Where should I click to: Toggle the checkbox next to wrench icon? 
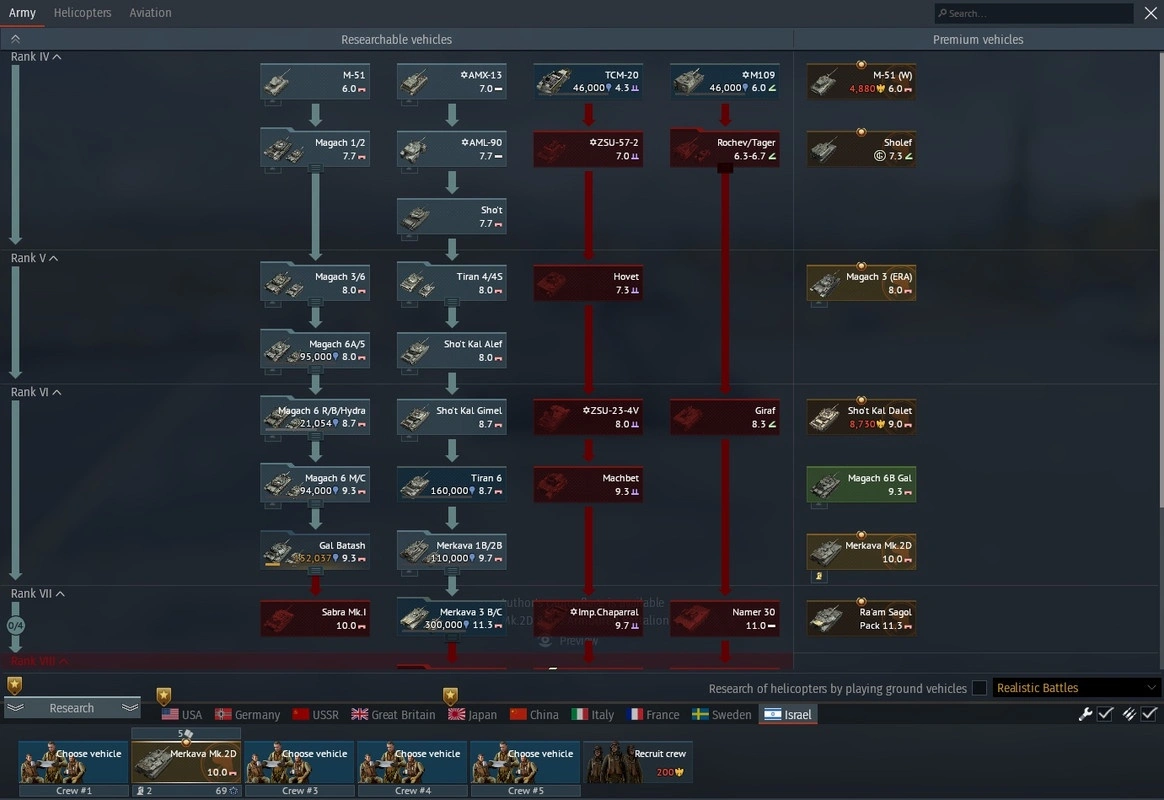[1105, 714]
